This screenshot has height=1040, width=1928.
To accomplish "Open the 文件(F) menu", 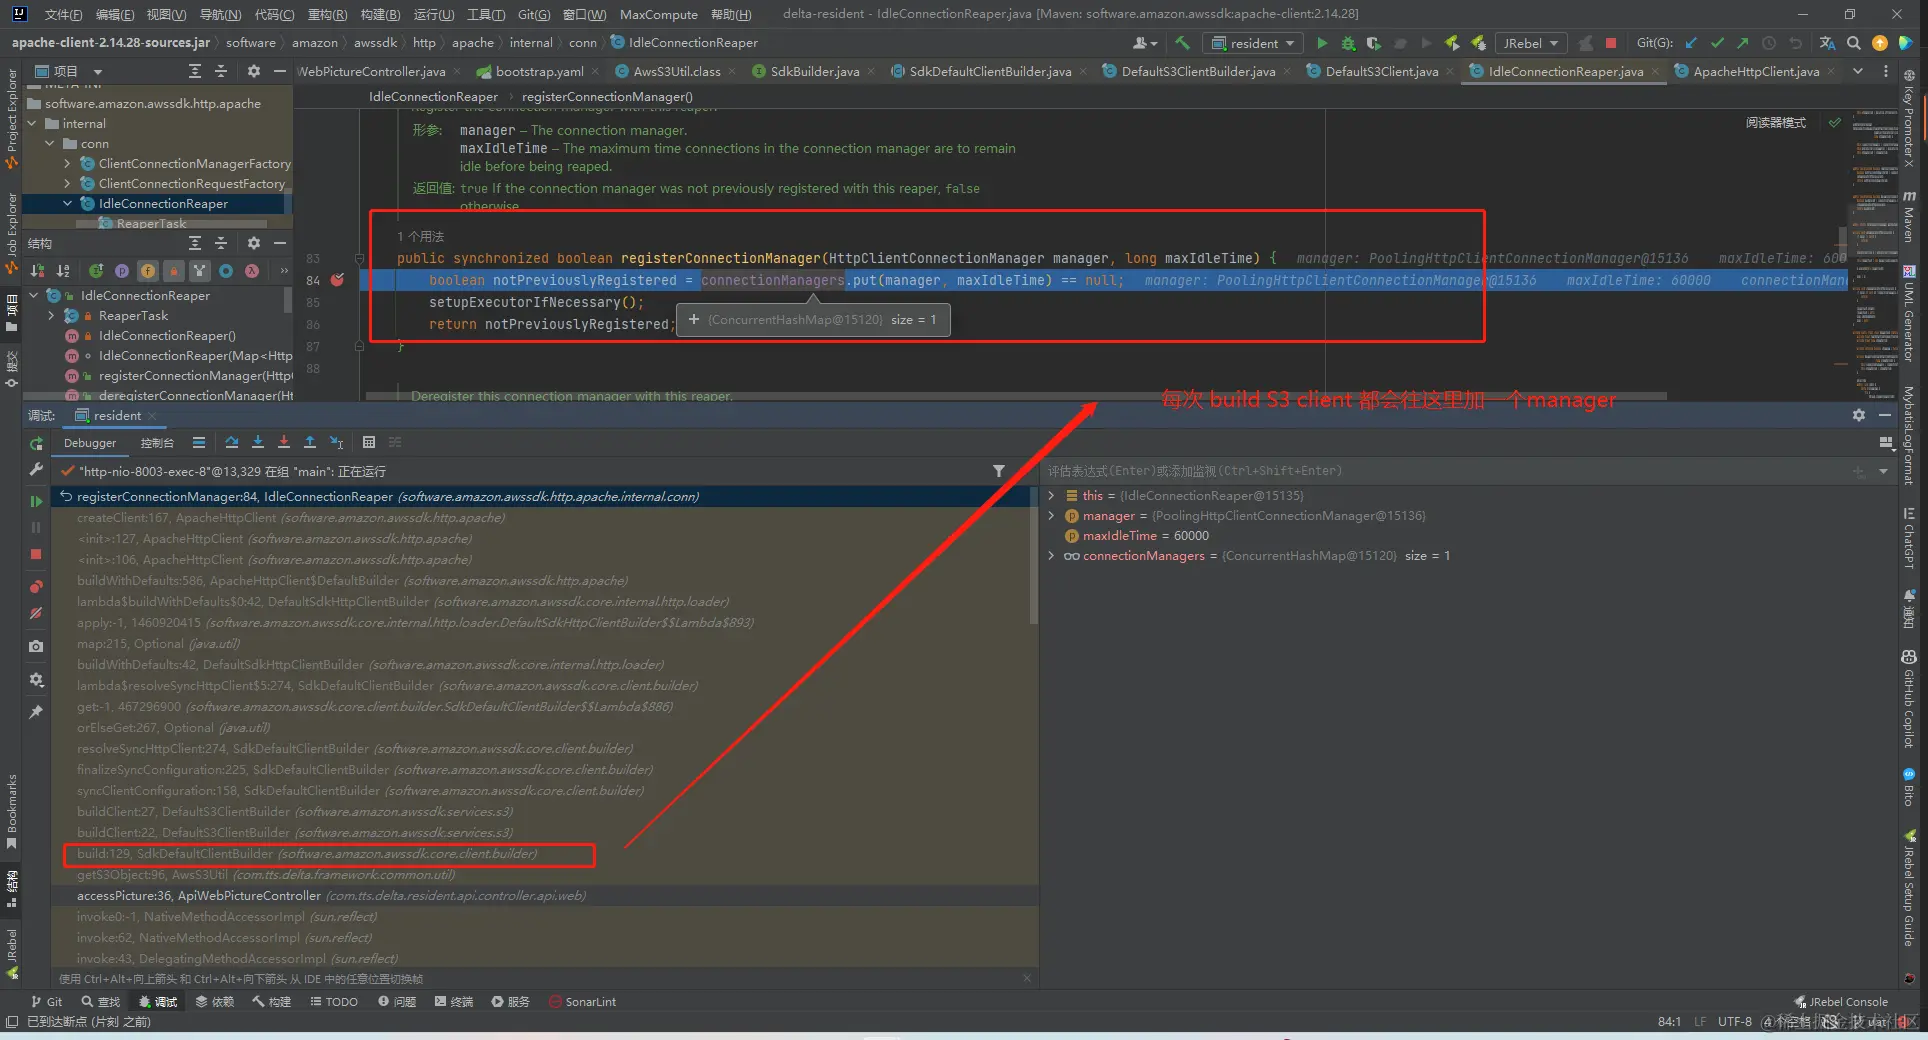I will pyautogui.click(x=63, y=14).
